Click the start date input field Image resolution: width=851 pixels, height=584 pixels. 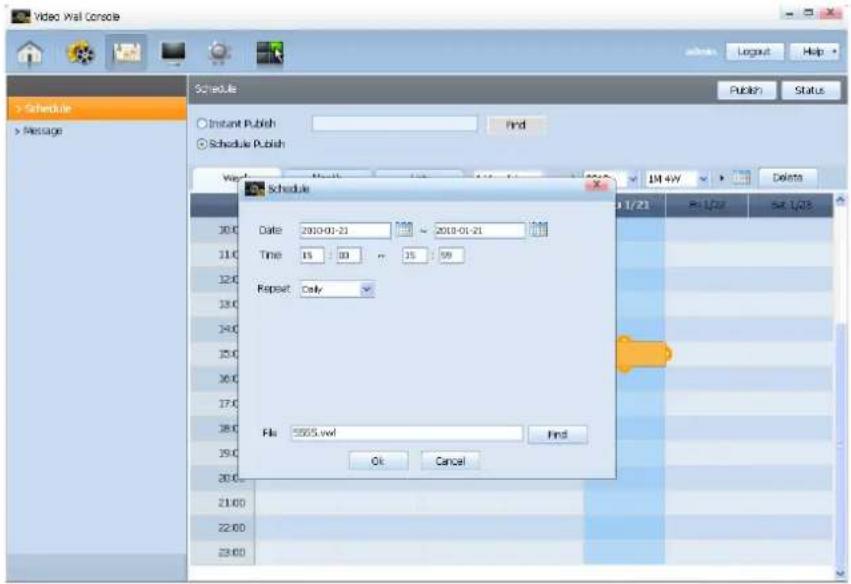345,230
